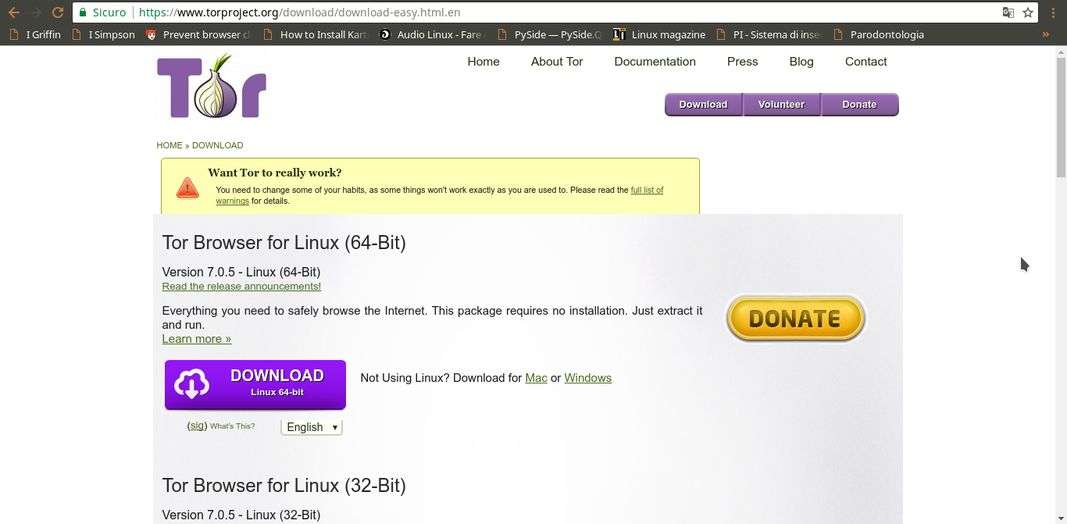Click the Mac download link
This screenshot has width=1067, height=524.
click(x=536, y=378)
